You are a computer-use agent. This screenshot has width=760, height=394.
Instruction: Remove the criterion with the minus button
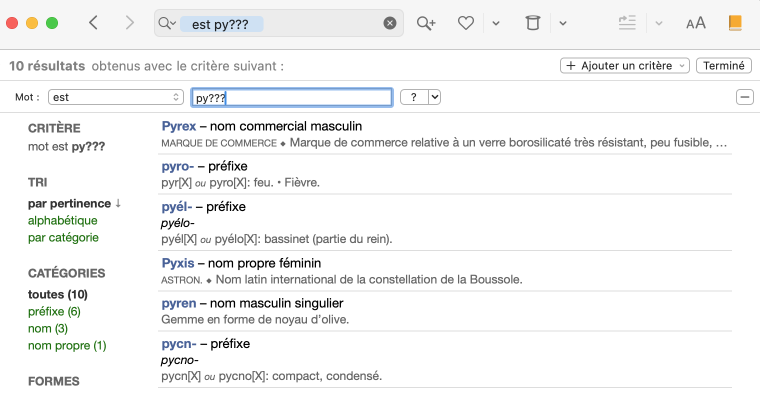[x=744, y=97]
